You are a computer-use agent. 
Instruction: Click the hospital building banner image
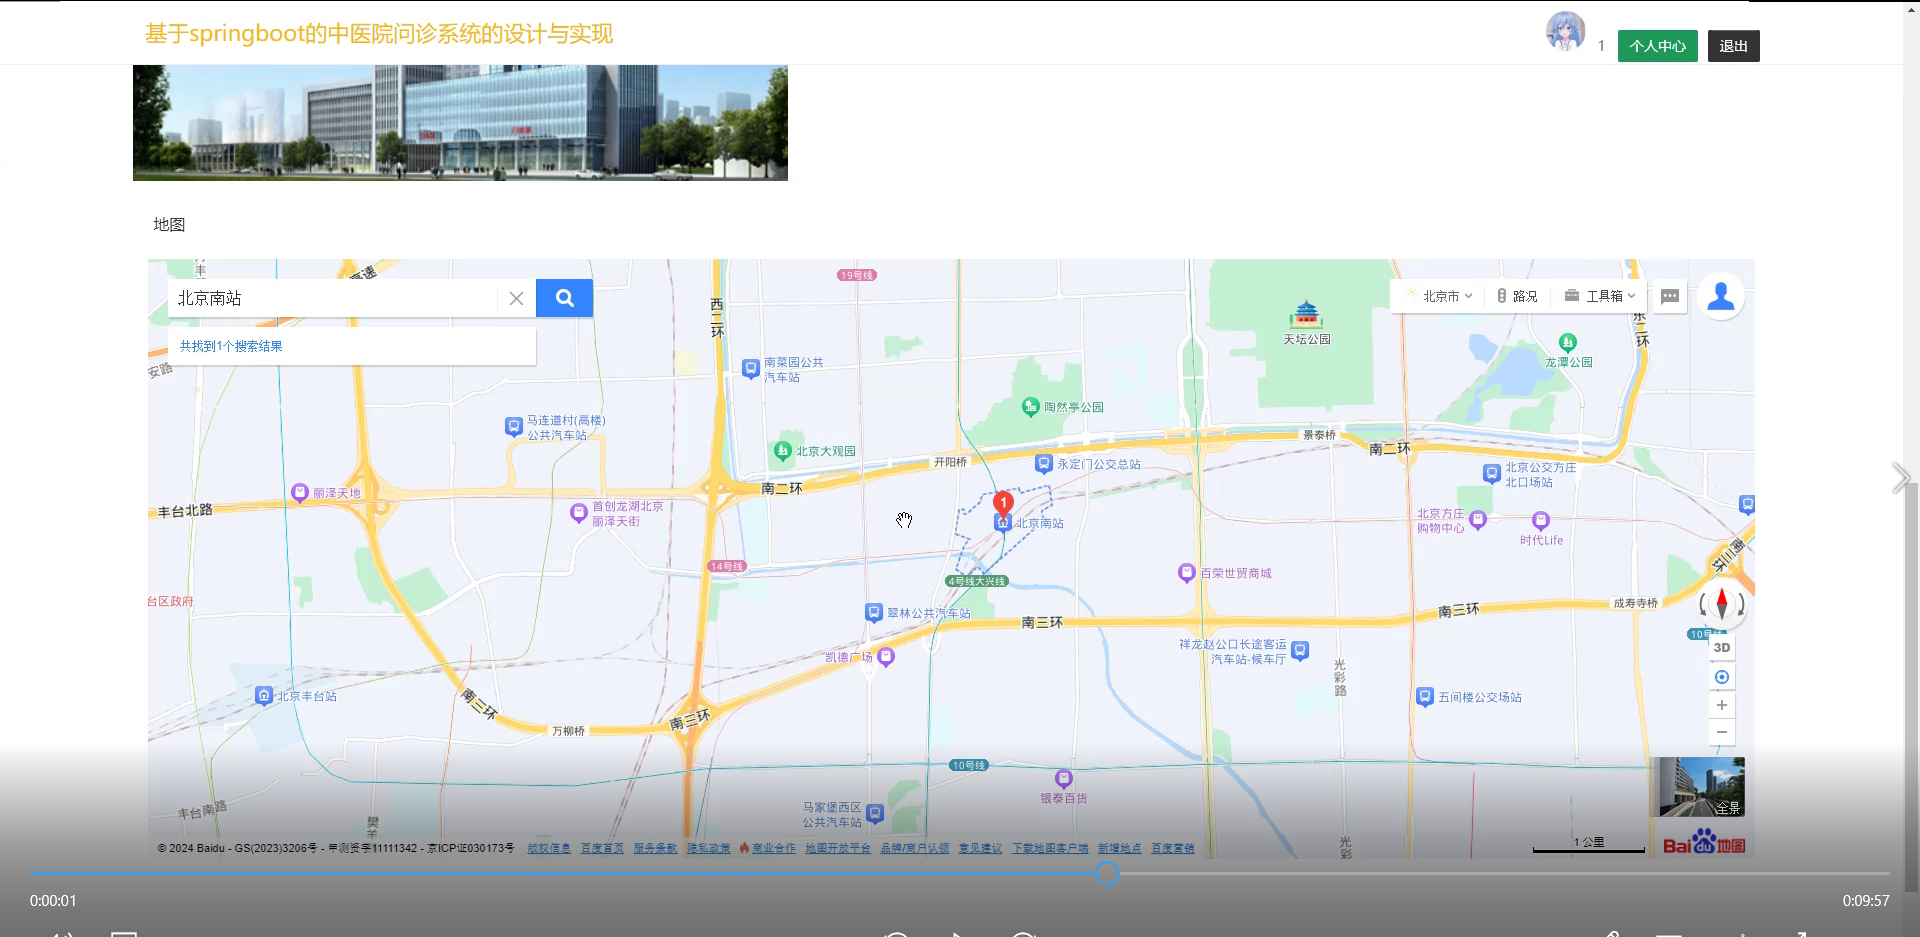(x=460, y=123)
